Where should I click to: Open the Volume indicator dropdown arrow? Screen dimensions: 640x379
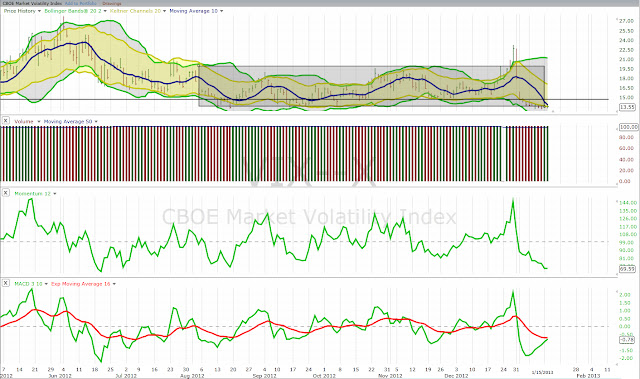[x=39, y=122]
